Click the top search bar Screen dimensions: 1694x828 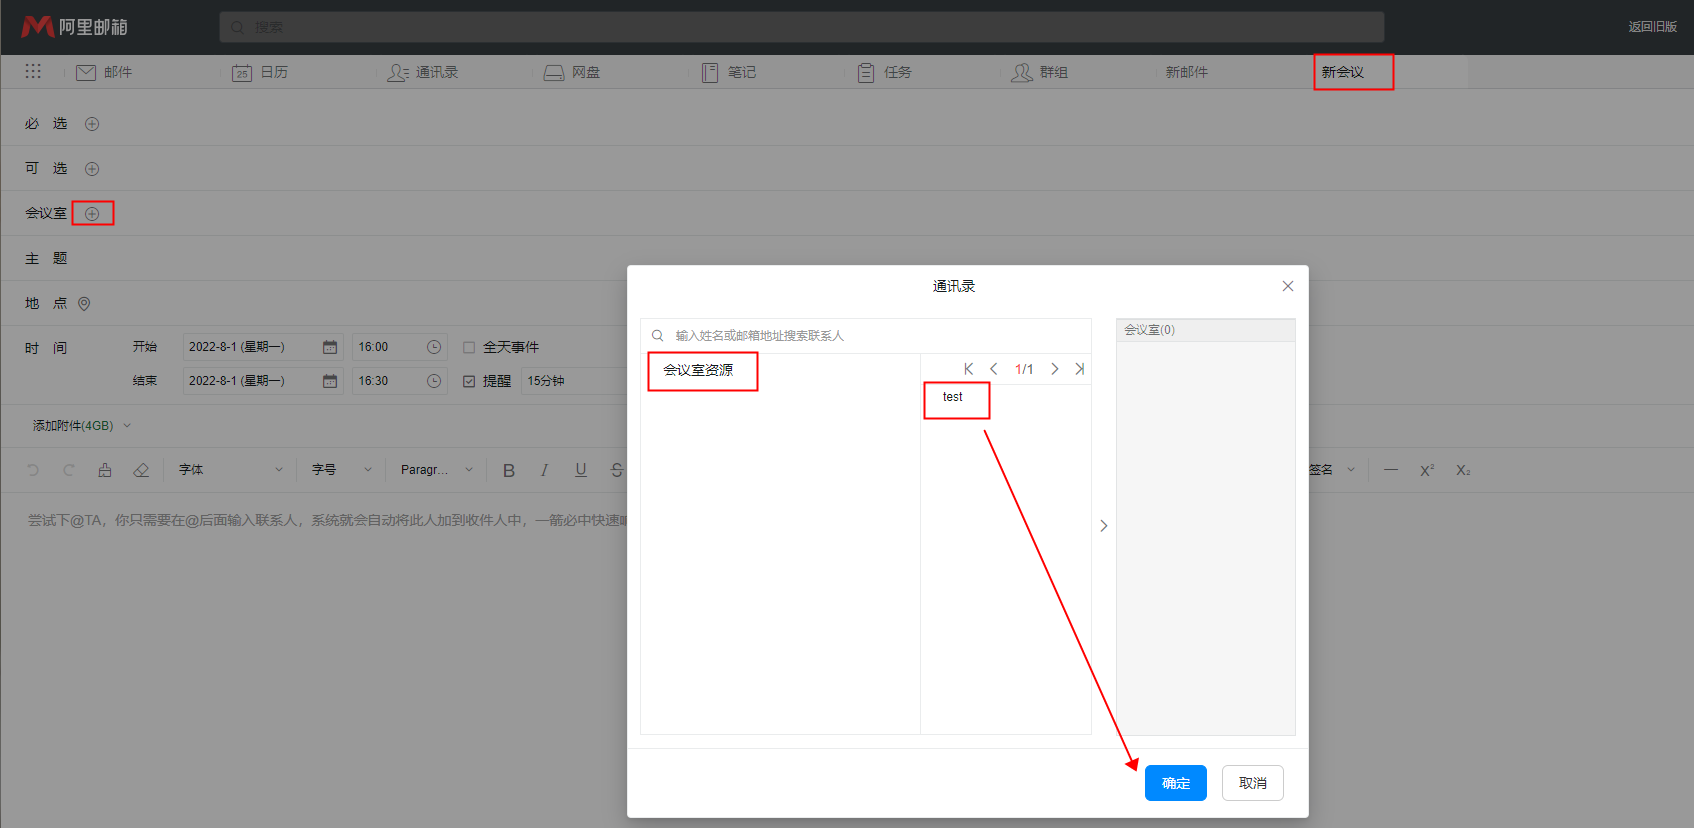click(802, 27)
